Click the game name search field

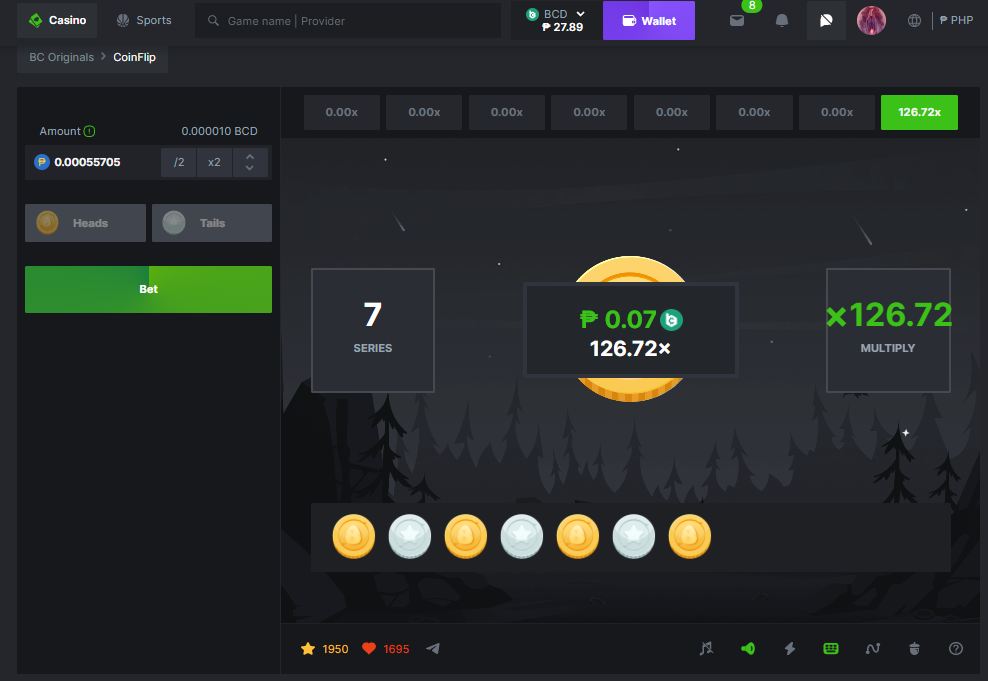pos(348,21)
